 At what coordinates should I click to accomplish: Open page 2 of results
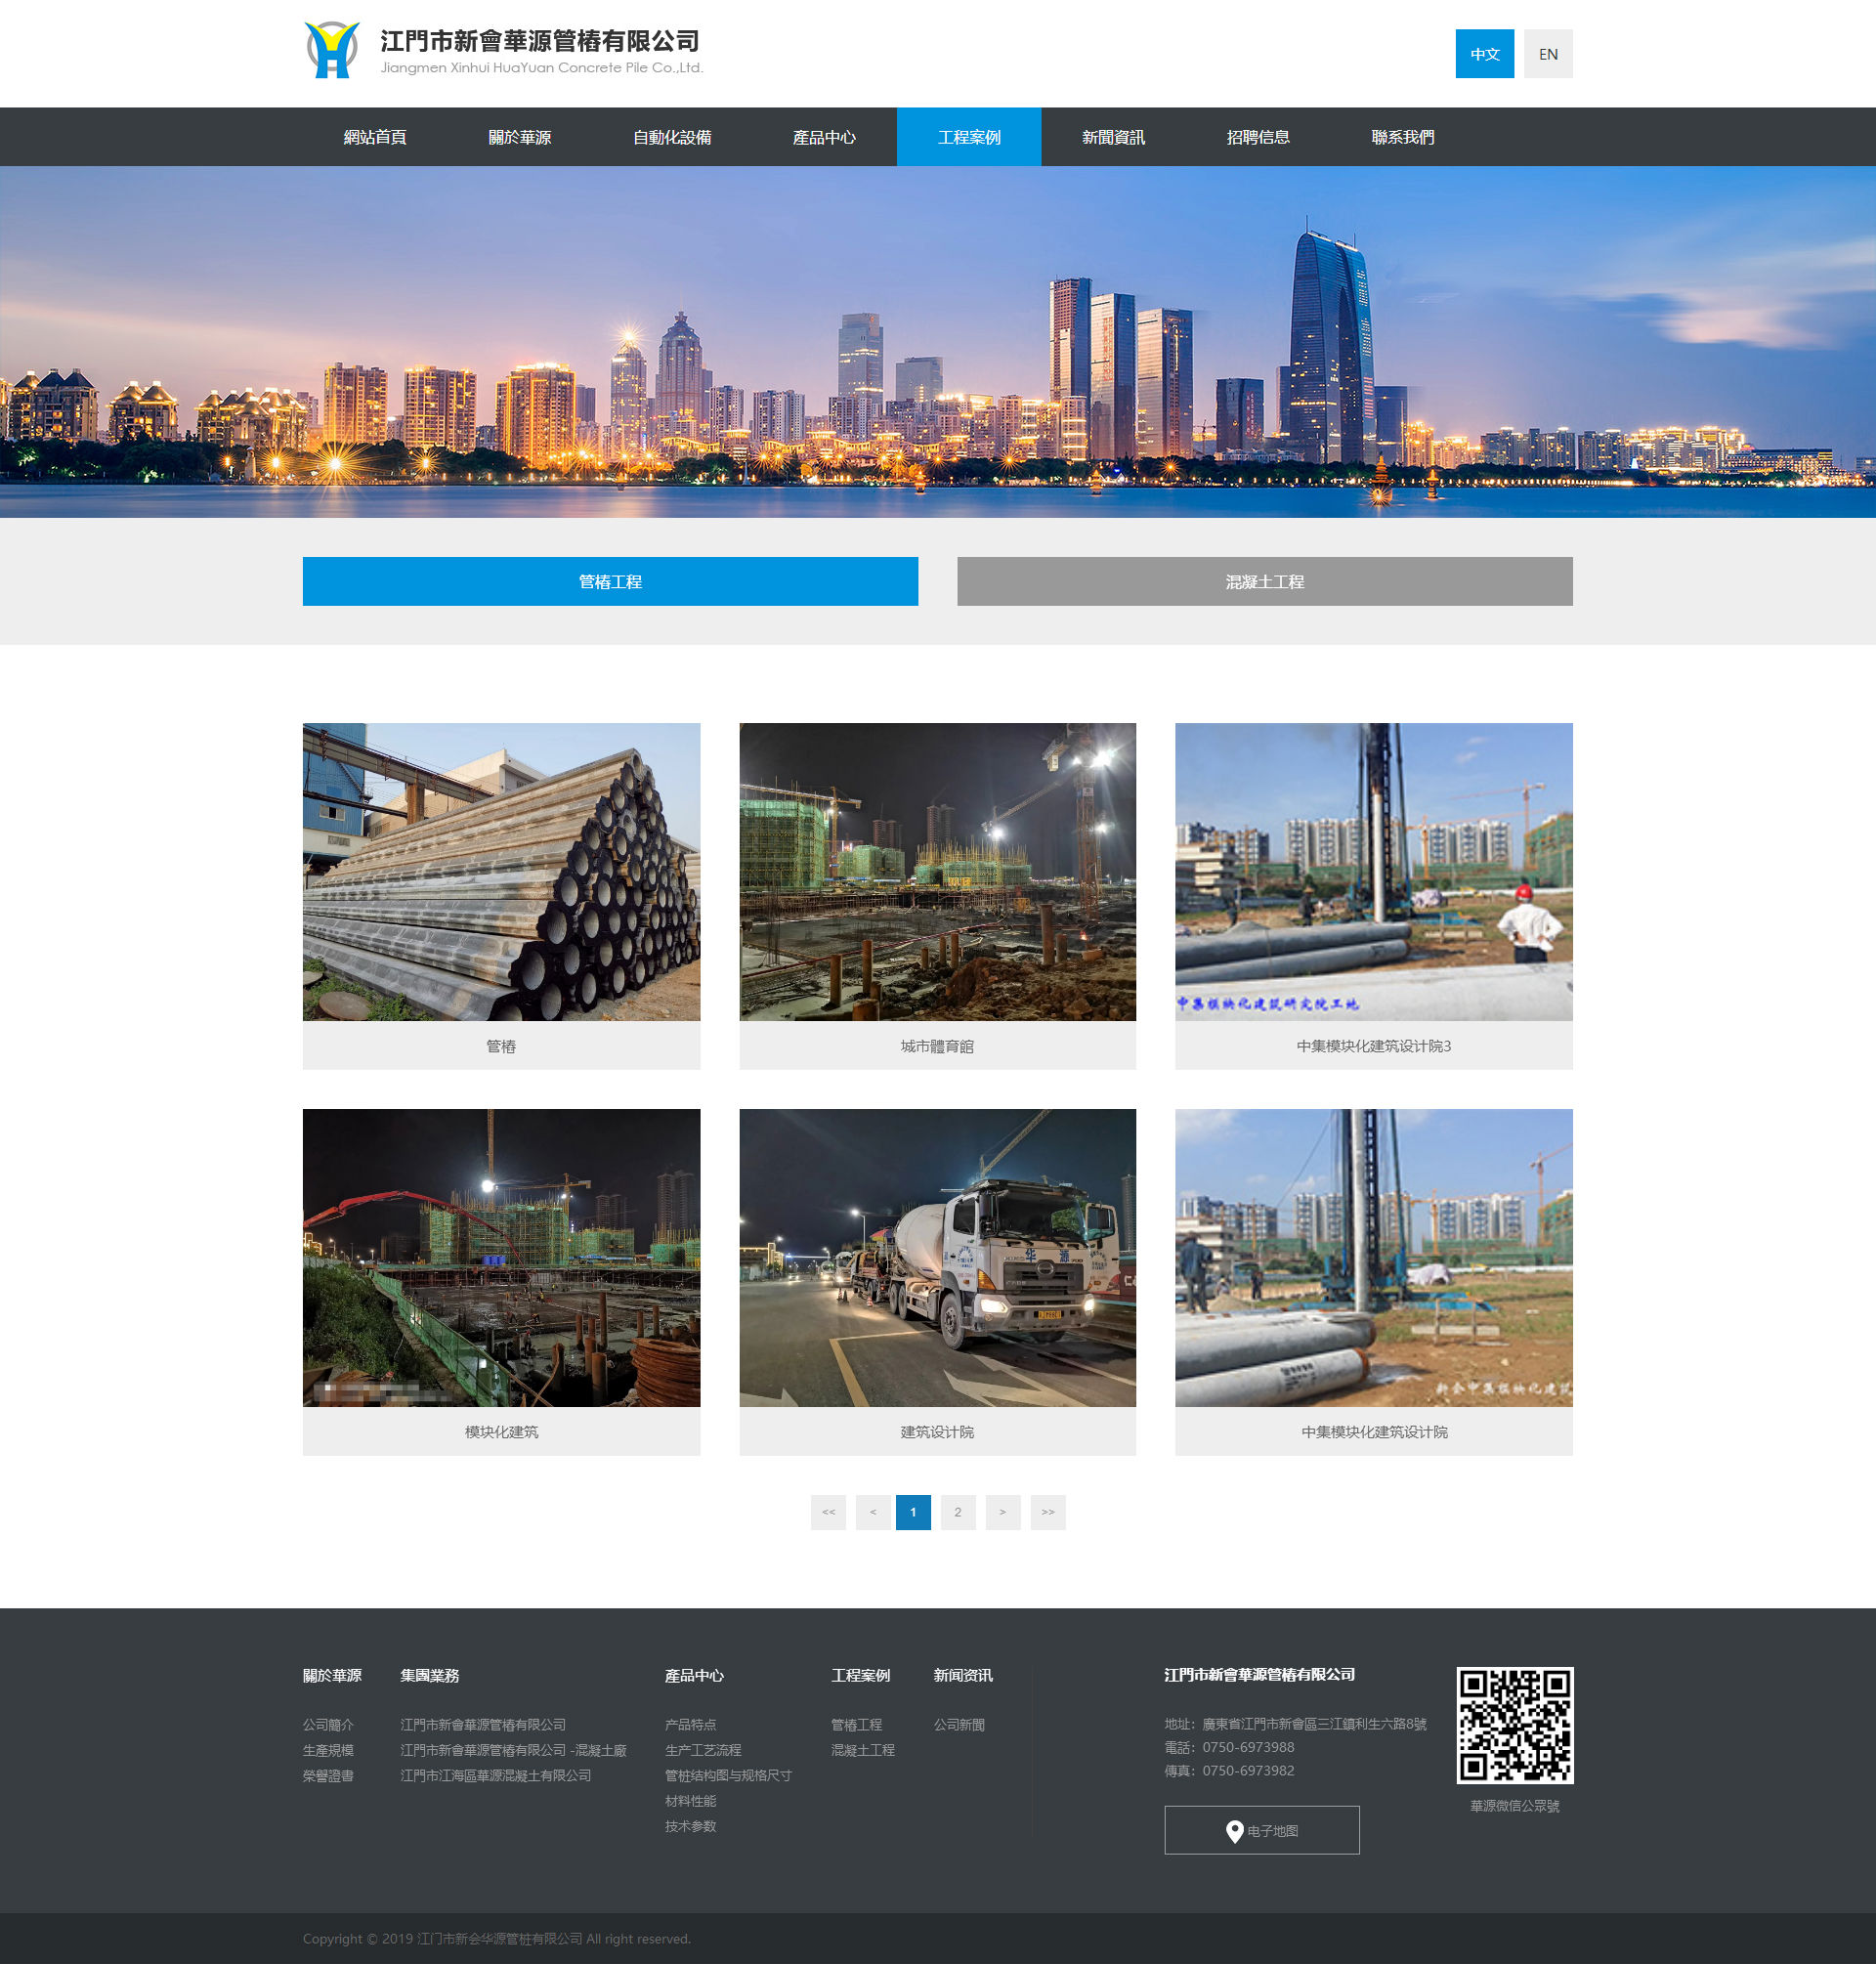click(x=957, y=1512)
